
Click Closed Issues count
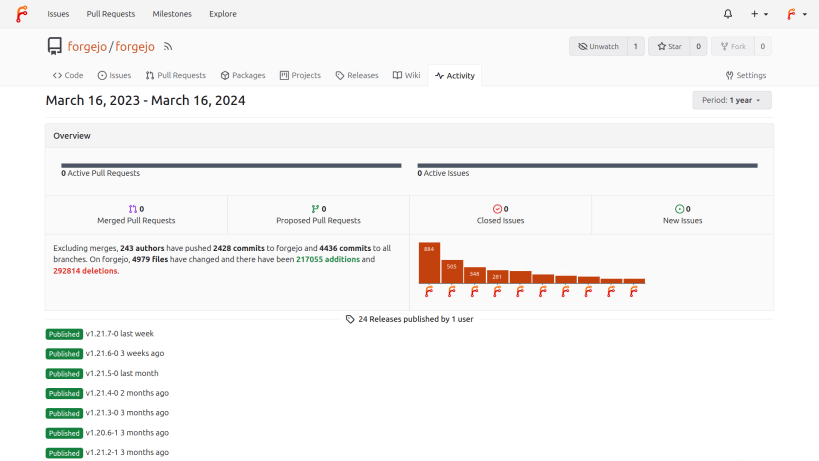506,209
